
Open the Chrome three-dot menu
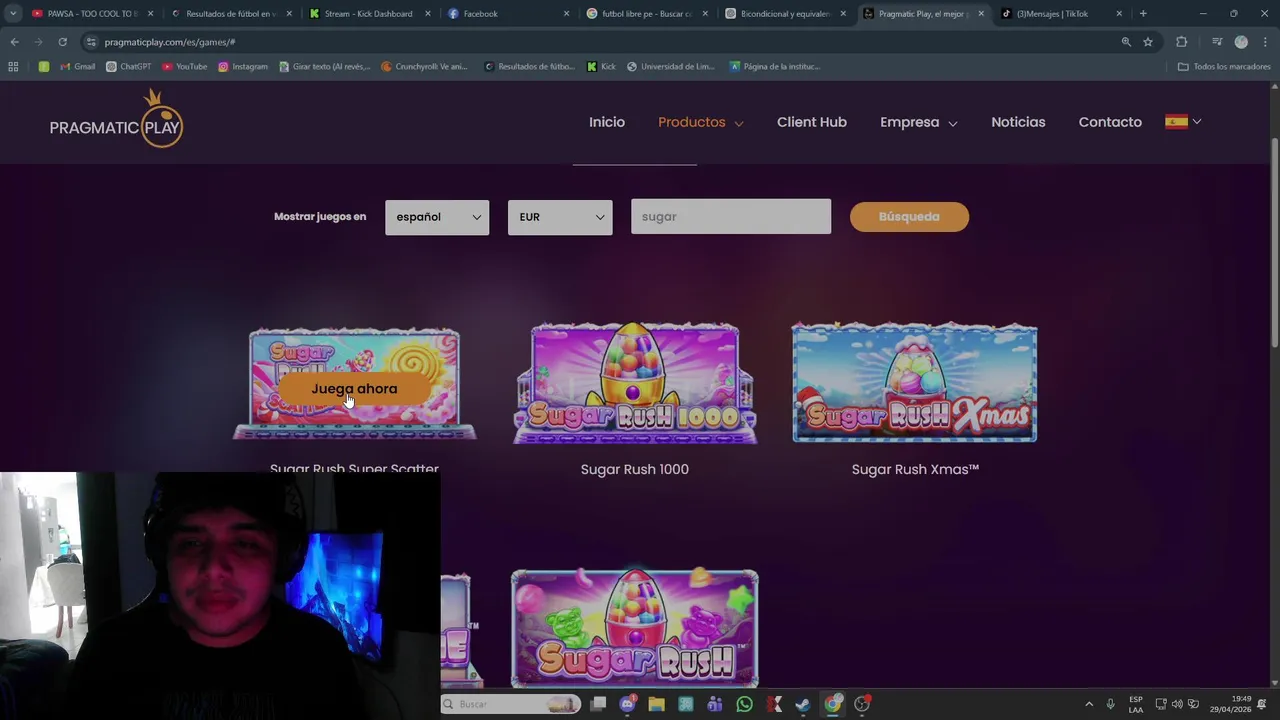coord(1264,42)
